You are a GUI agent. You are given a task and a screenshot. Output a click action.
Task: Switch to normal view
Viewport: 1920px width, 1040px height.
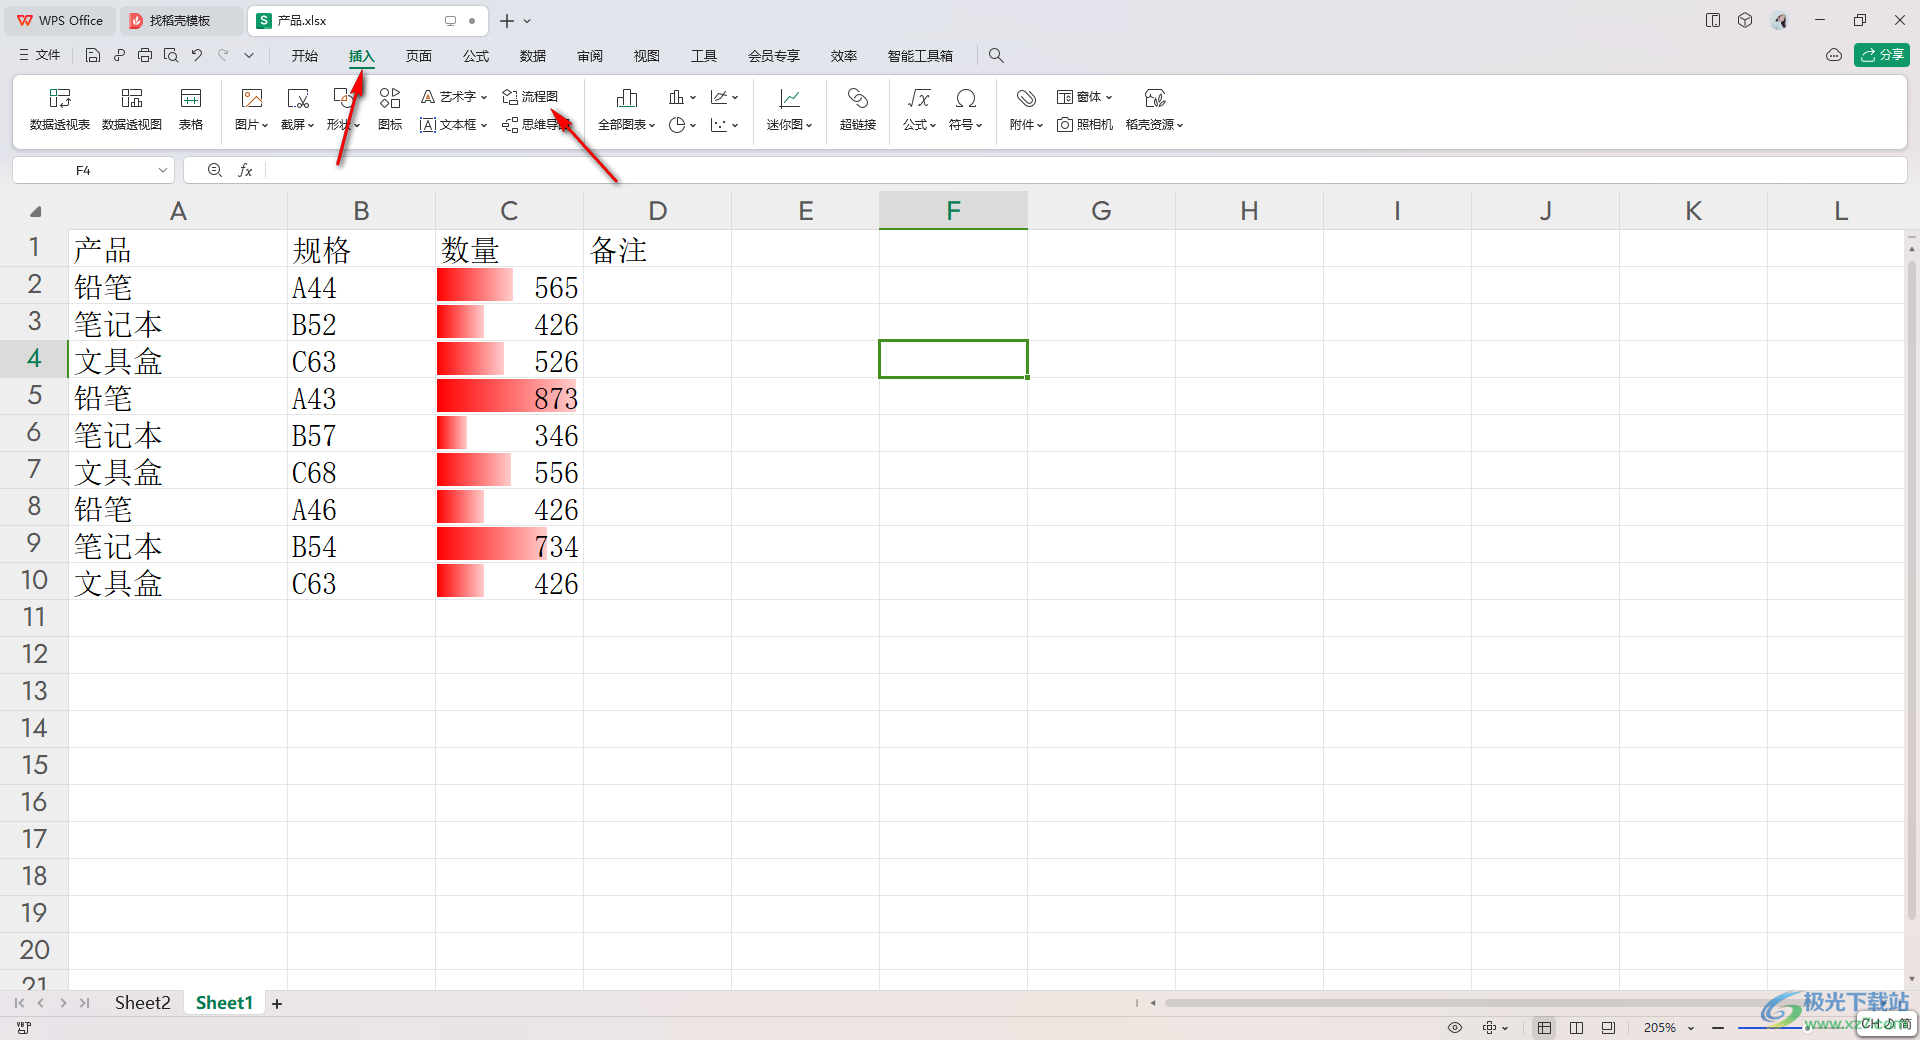click(x=1545, y=1027)
